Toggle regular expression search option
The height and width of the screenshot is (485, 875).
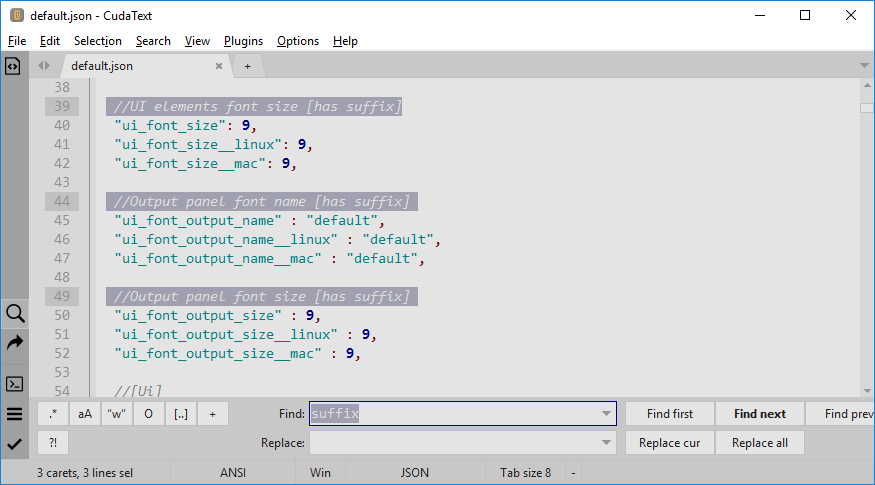coord(53,414)
